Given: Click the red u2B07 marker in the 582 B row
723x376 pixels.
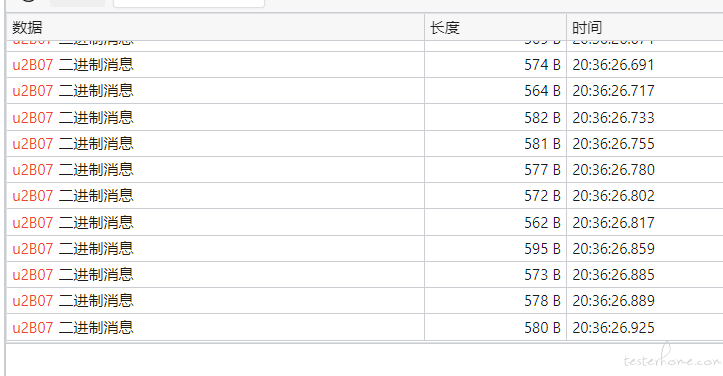Looking at the screenshot, I should click(33, 118).
